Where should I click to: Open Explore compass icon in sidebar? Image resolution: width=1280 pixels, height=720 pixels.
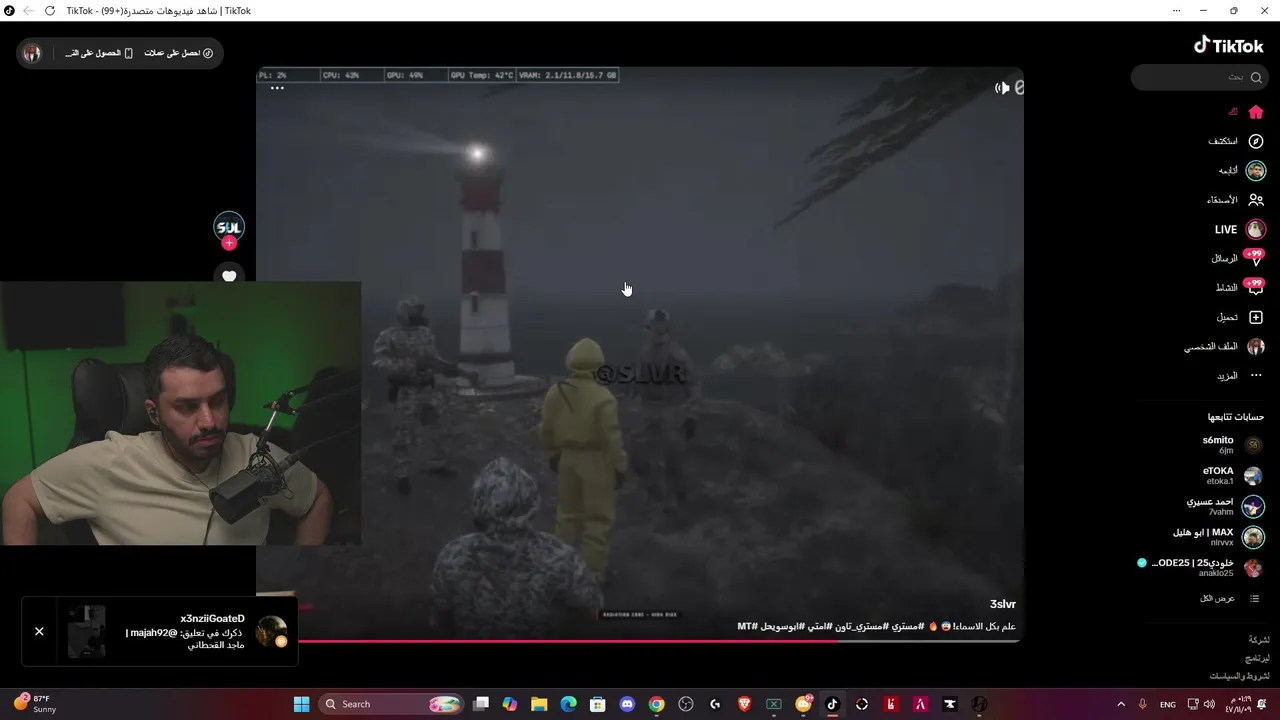click(1256, 141)
